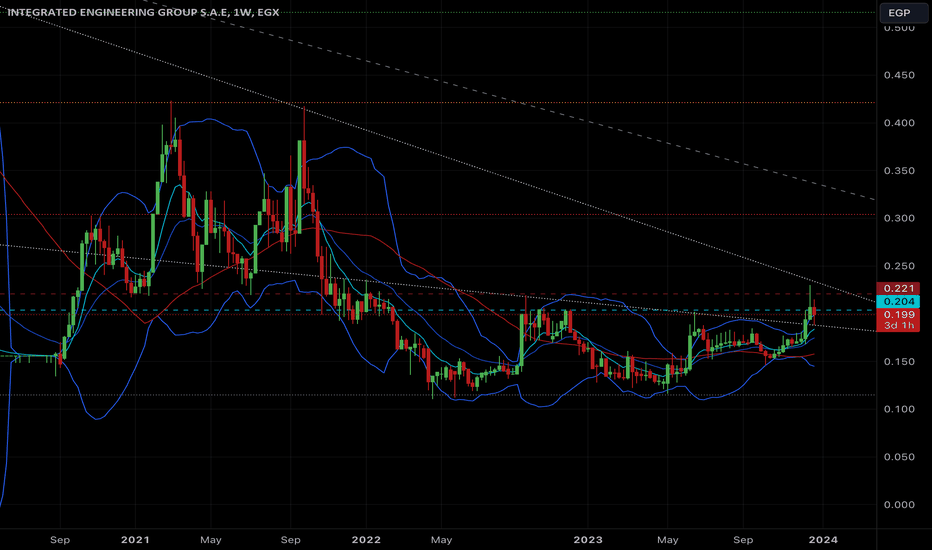Click the 3d 1h countdown label
The height and width of the screenshot is (550, 932).
click(899, 325)
